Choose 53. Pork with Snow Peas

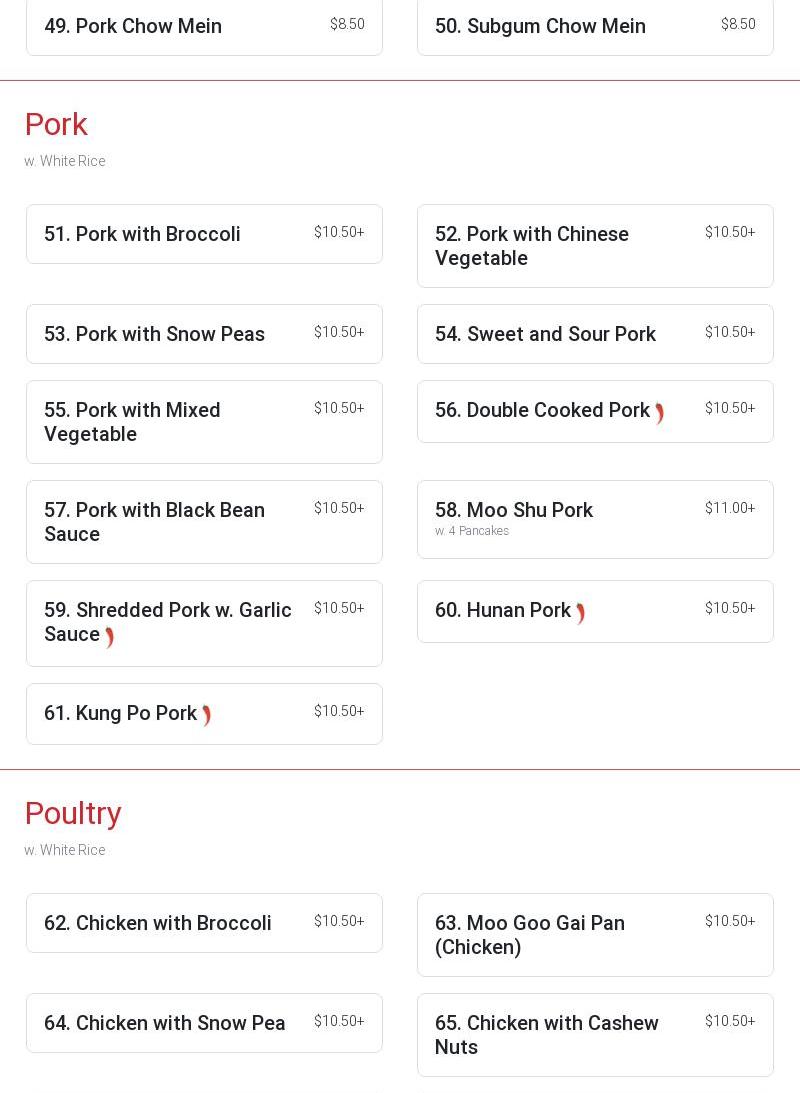click(204, 334)
